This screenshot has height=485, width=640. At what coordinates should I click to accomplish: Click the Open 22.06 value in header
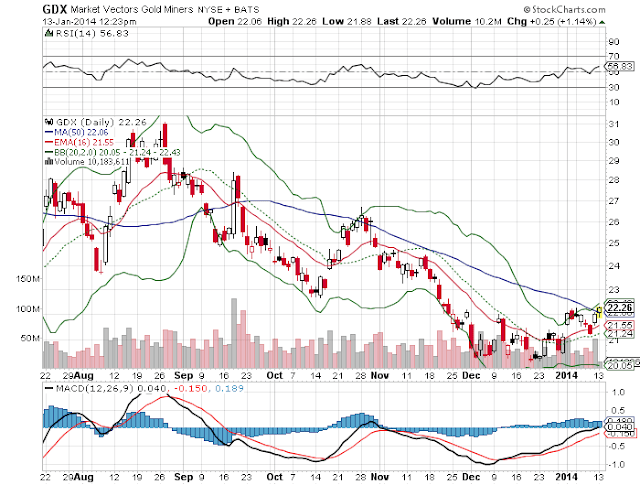point(235,21)
